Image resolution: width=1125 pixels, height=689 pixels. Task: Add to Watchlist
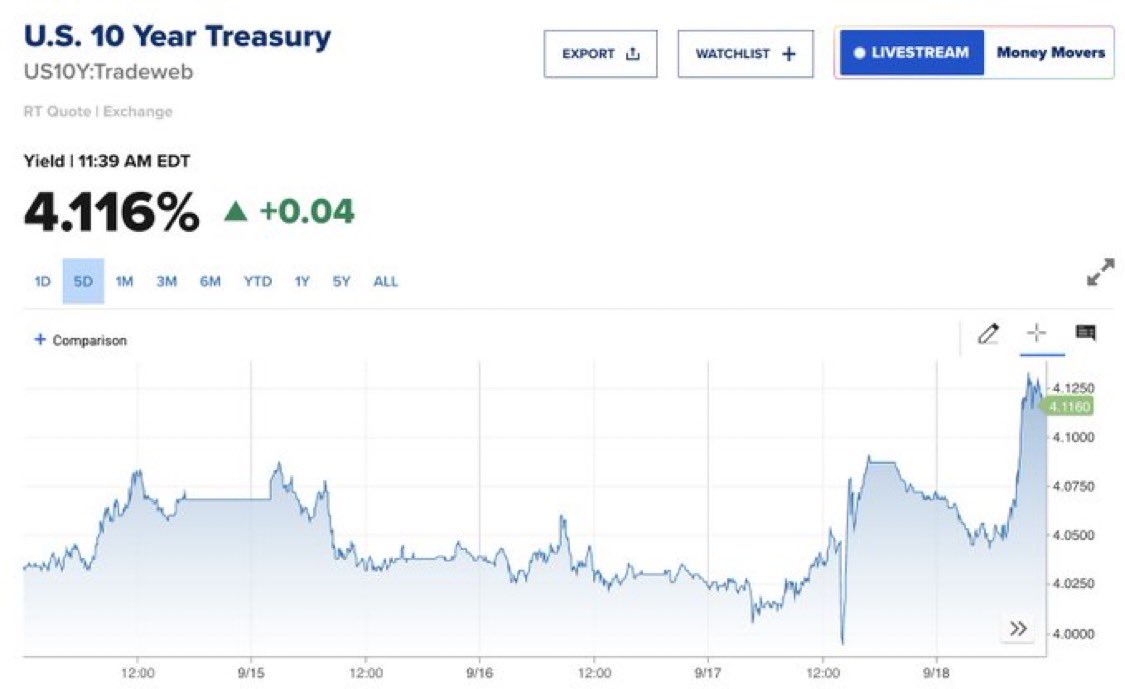click(x=745, y=54)
